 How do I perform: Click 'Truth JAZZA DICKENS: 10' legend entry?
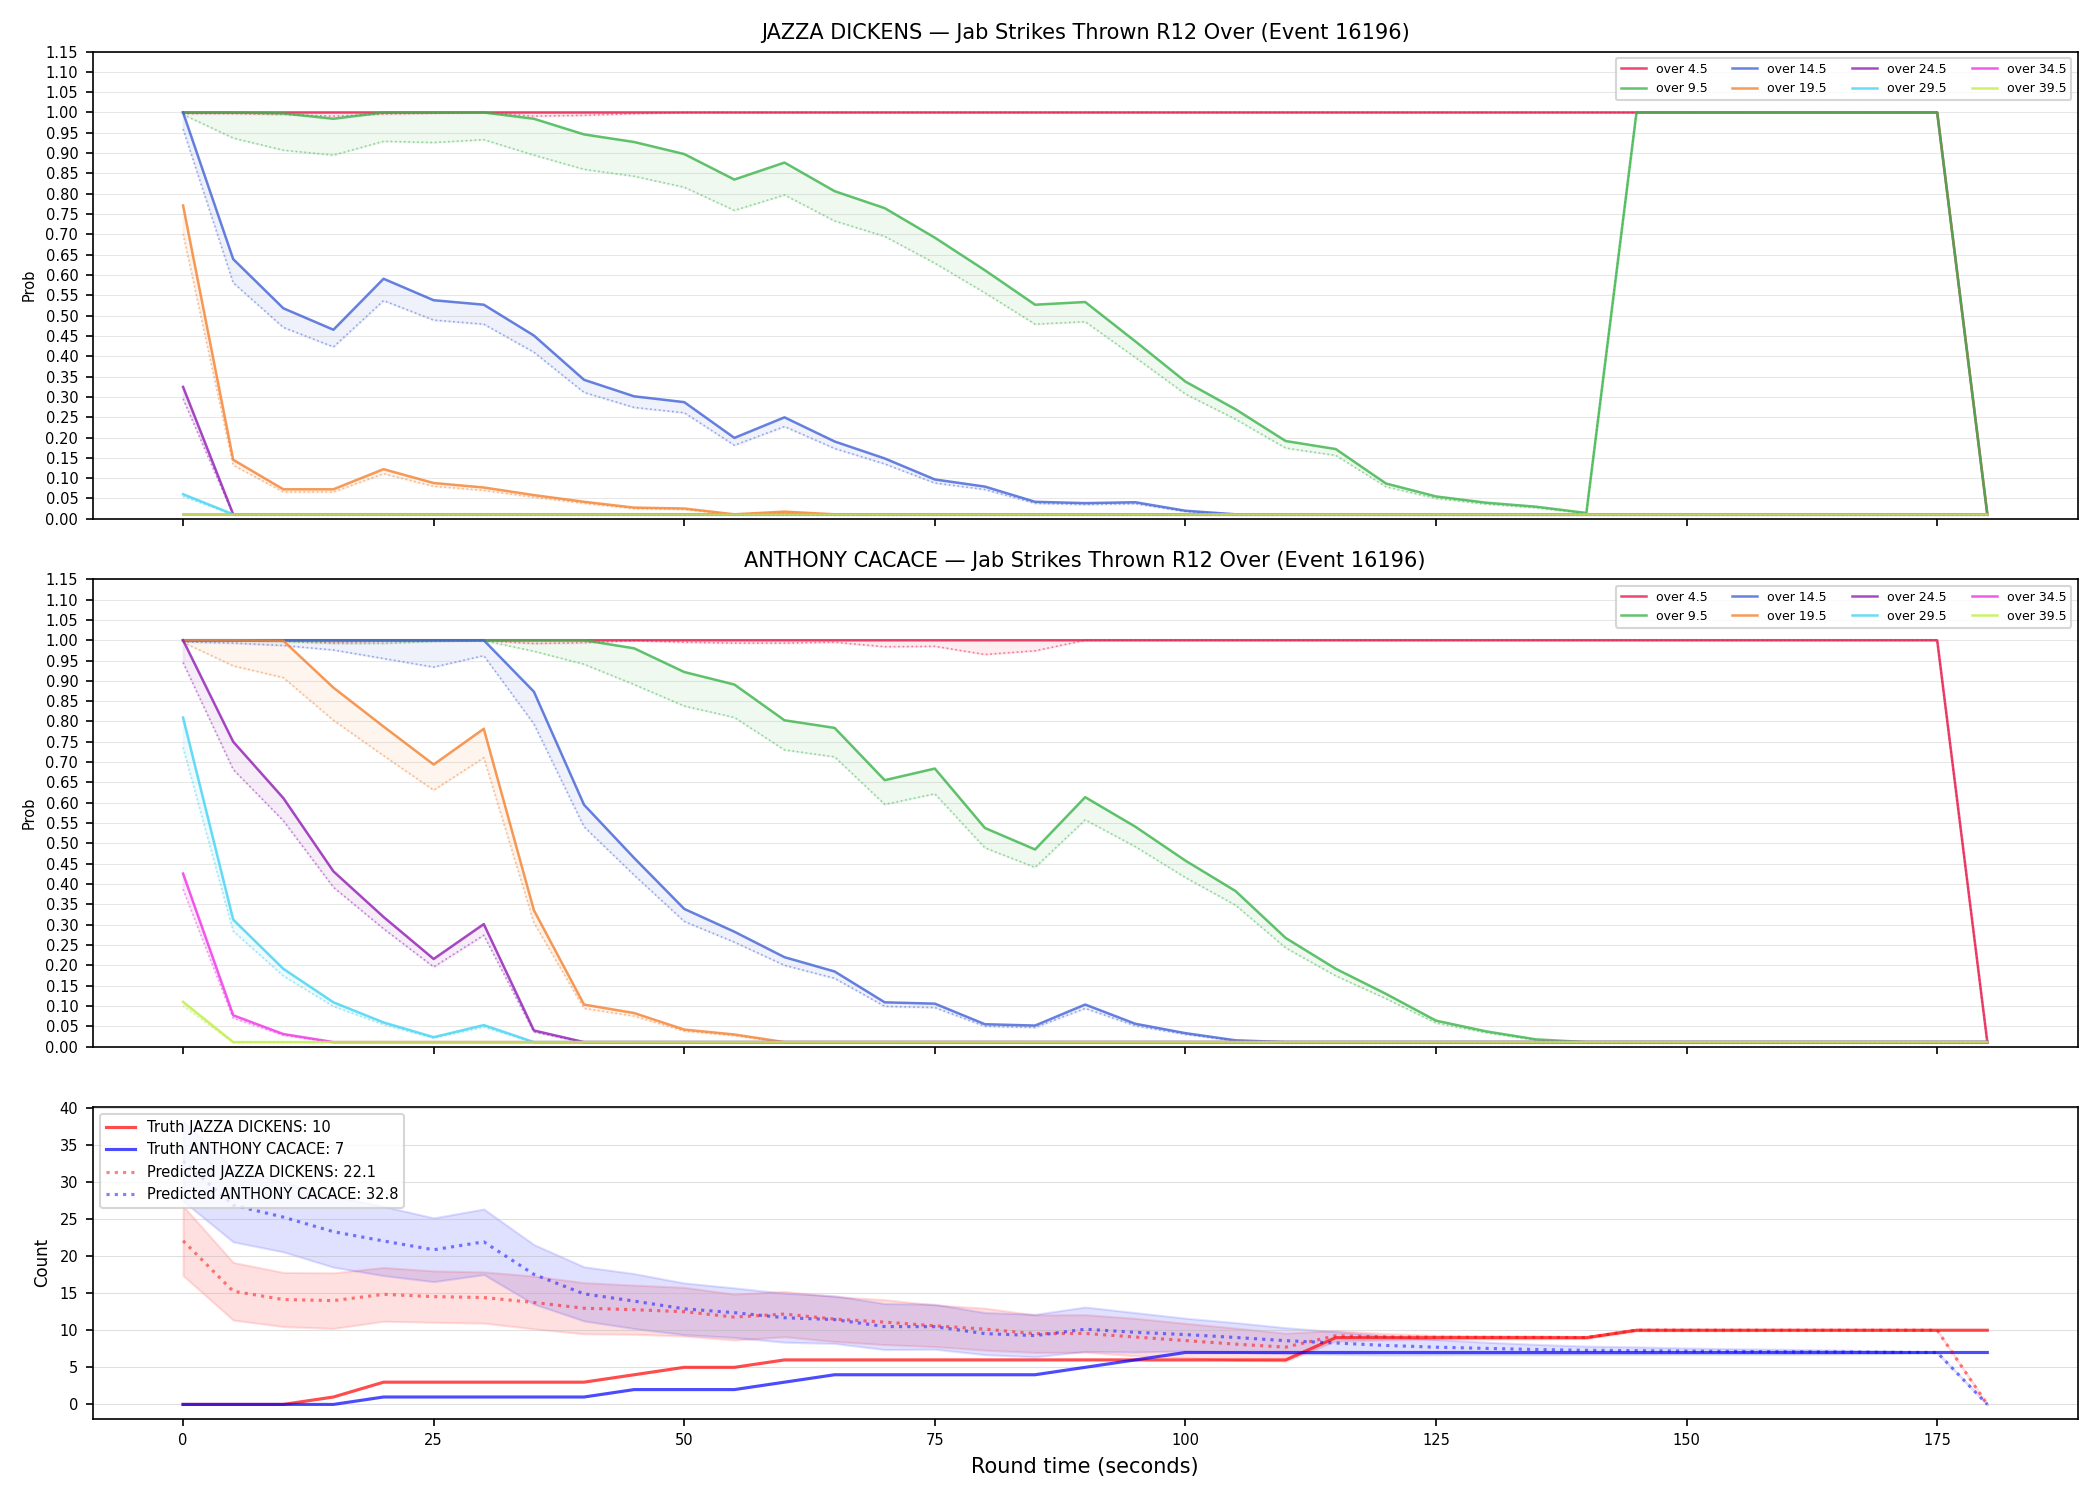tap(218, 1127)
